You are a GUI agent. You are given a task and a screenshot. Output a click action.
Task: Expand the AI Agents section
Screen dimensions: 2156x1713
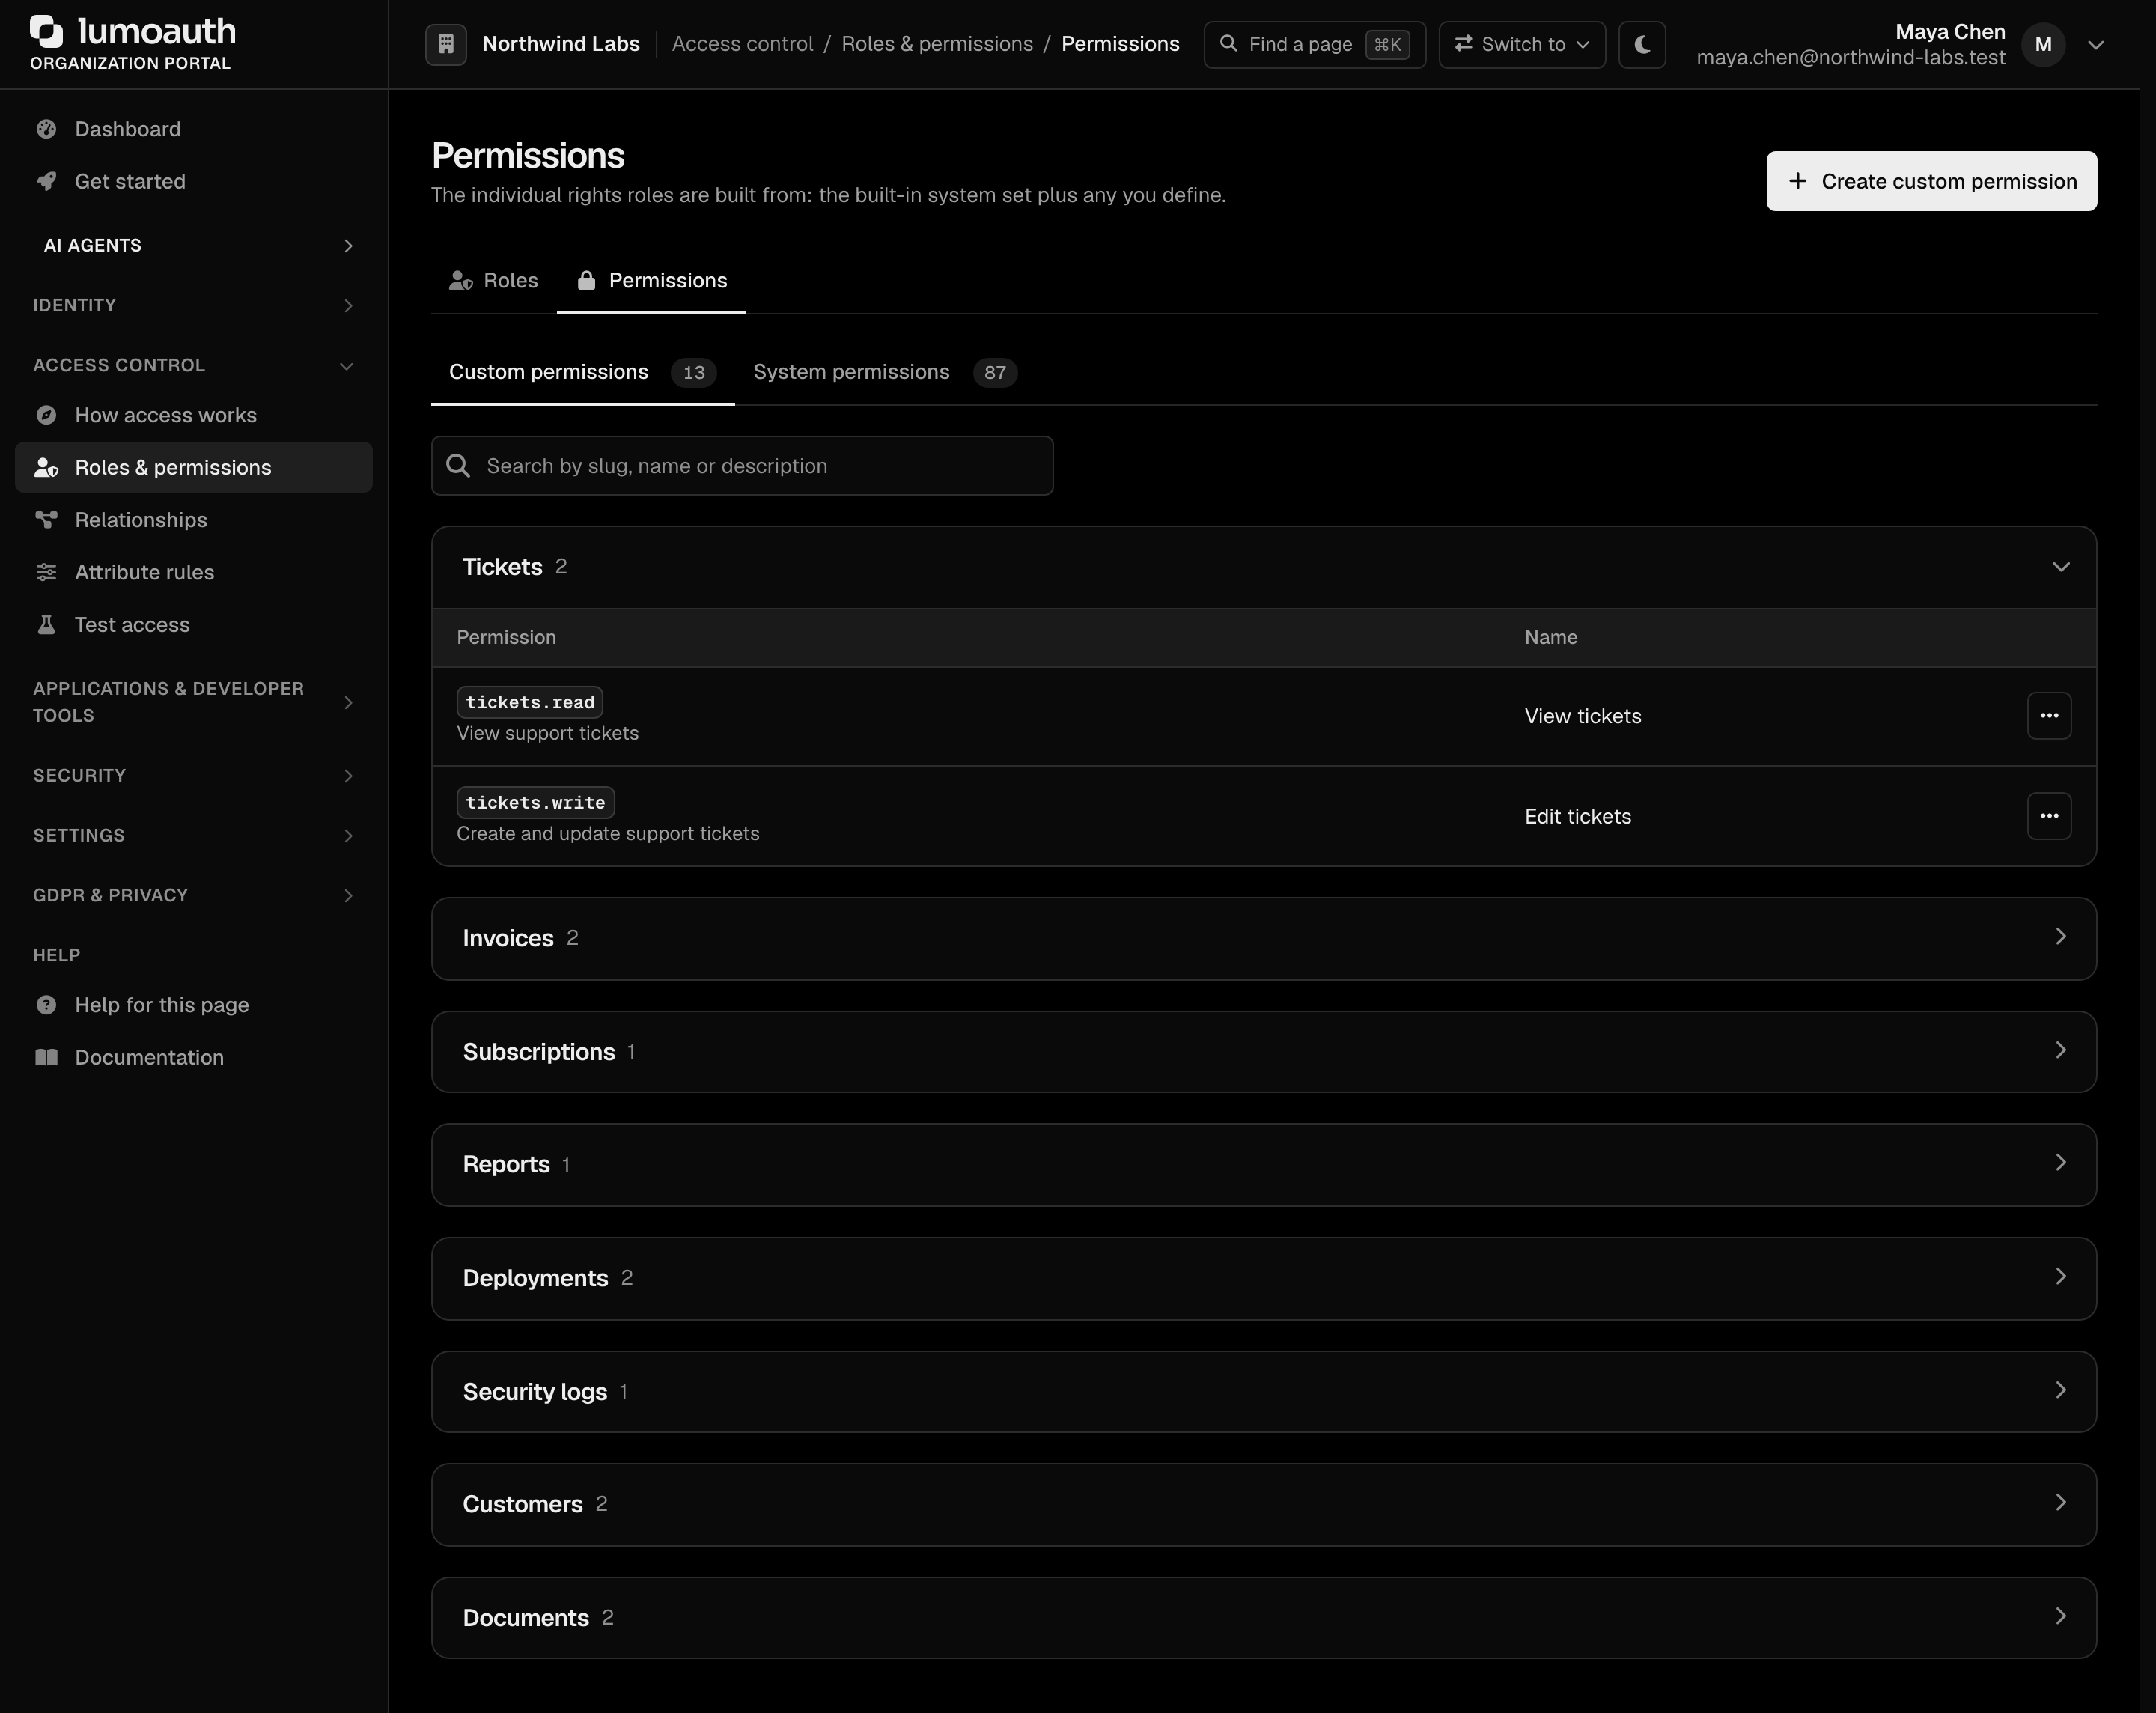(194, 245)
